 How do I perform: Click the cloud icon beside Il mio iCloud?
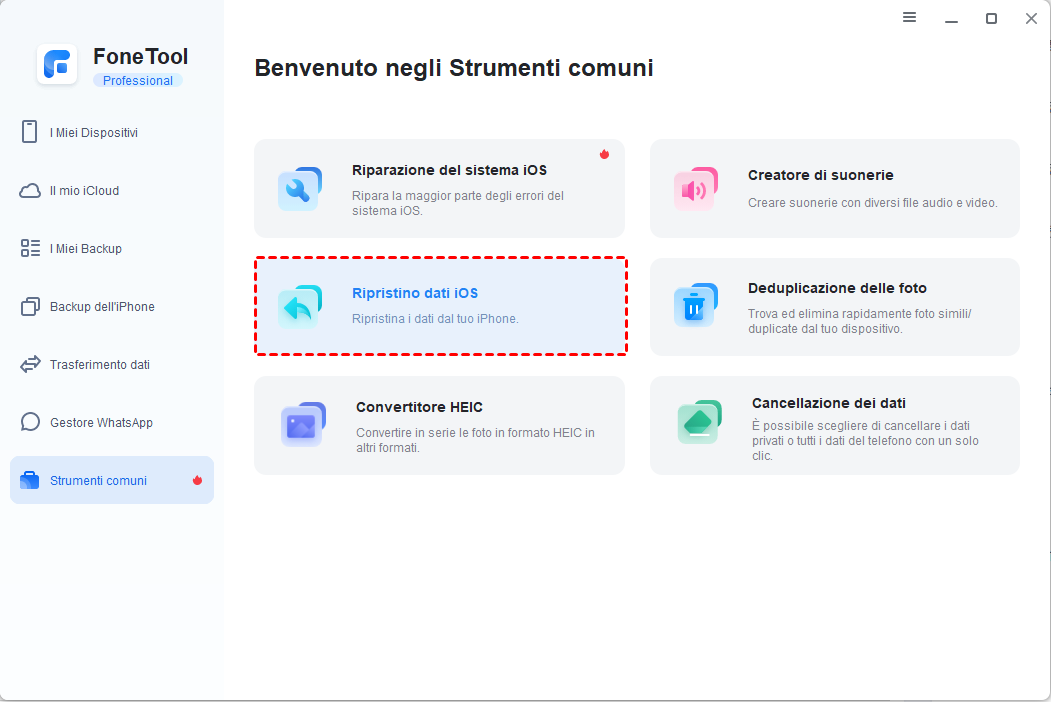point(30,190)
